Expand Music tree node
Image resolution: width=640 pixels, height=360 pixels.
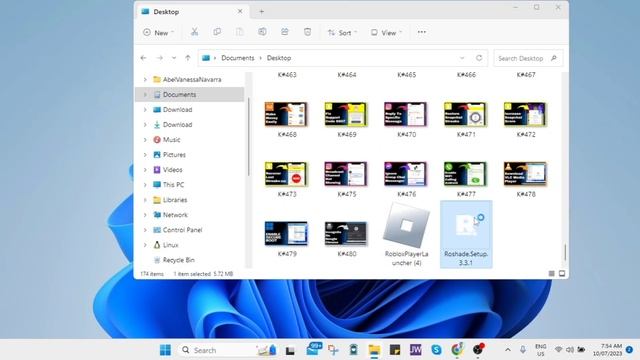pos(145,140)
